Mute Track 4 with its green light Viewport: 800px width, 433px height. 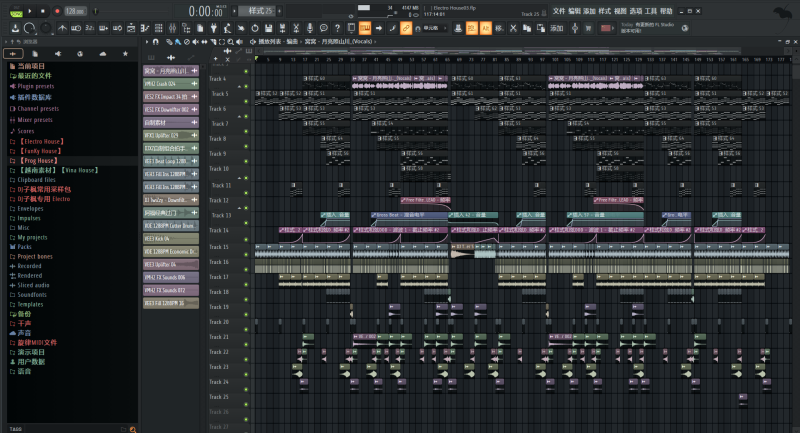click(x=246, y=86)
